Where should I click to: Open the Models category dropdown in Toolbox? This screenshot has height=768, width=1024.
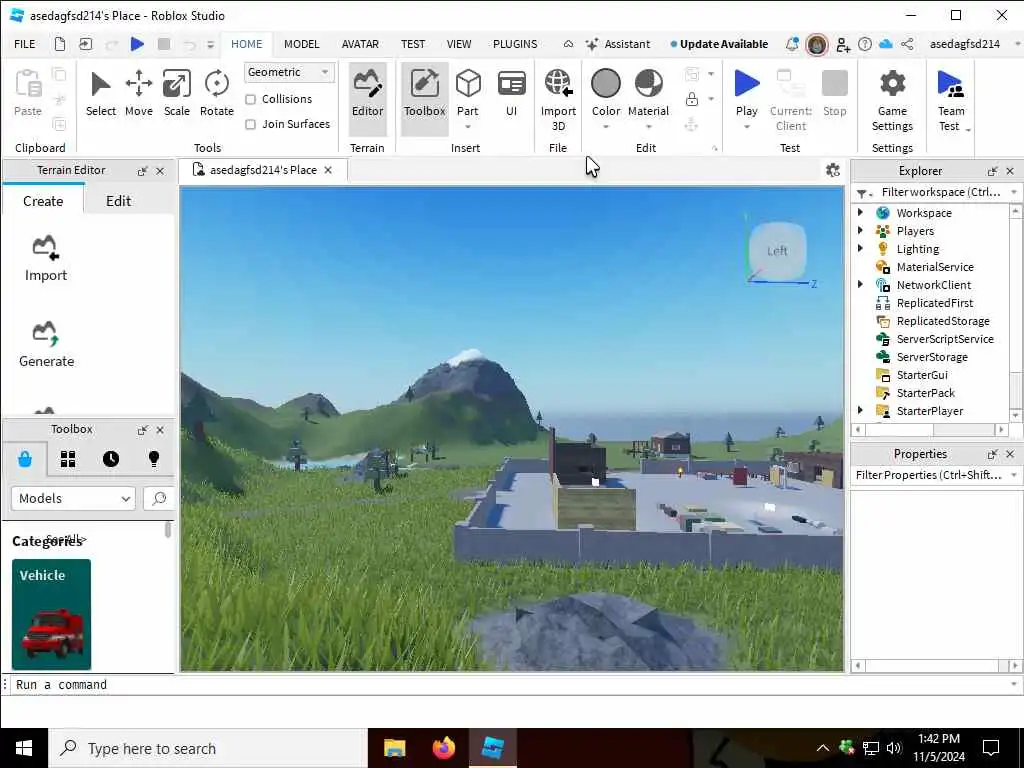(x=73, y=499)
